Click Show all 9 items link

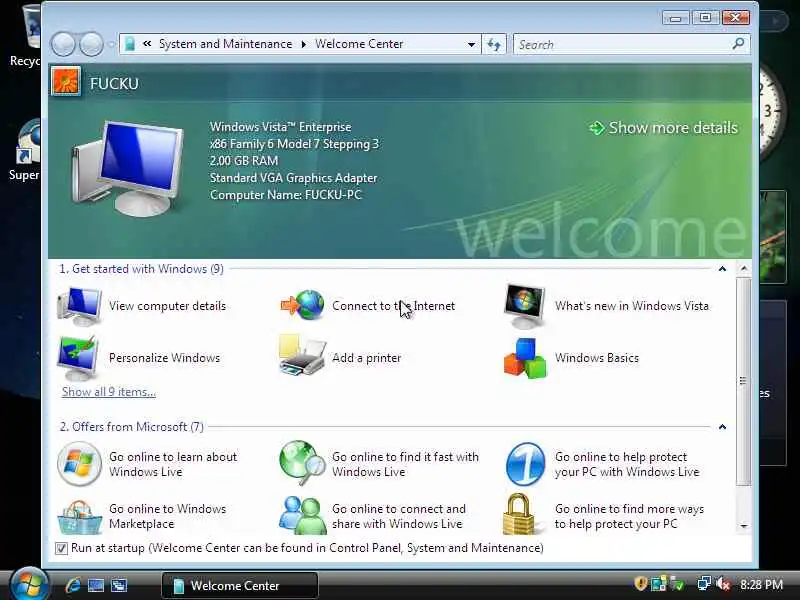109,392
